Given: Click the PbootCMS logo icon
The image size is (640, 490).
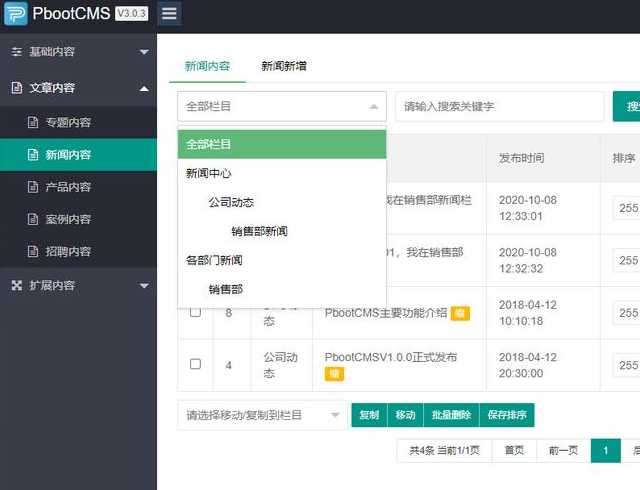Looking at the screenshot, I should 16,13.
